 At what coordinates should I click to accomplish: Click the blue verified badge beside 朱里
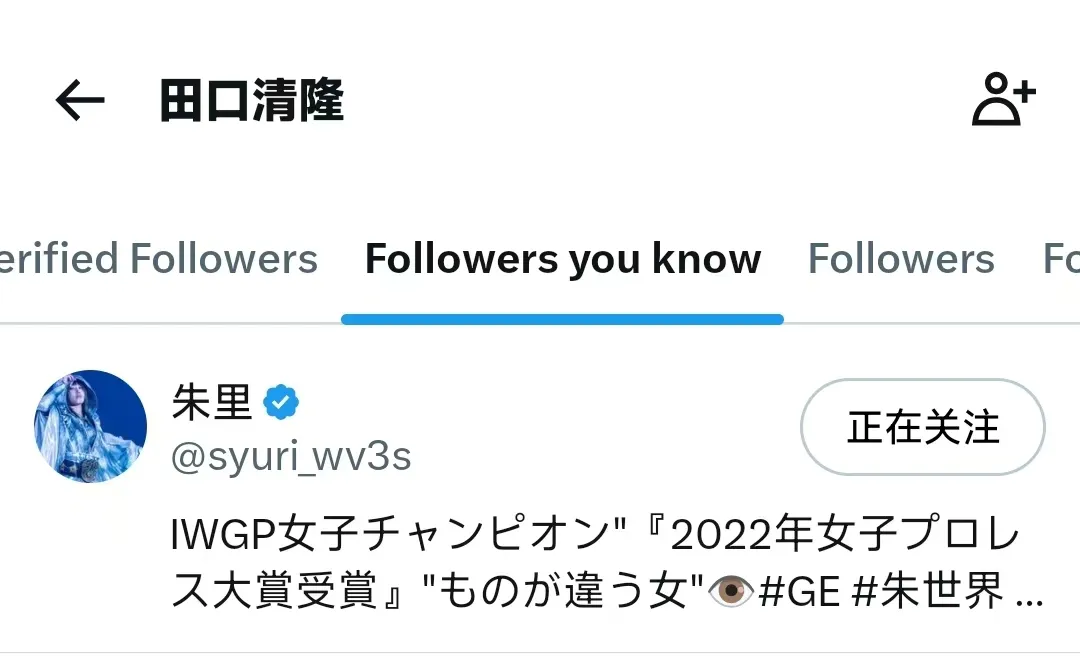point(281,403)
